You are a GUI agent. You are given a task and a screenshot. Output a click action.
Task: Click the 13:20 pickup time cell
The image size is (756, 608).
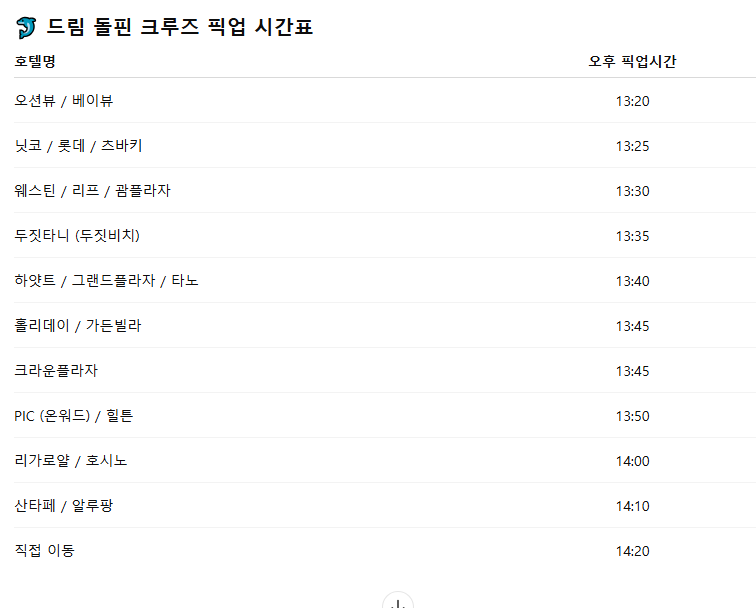(632, 101)
